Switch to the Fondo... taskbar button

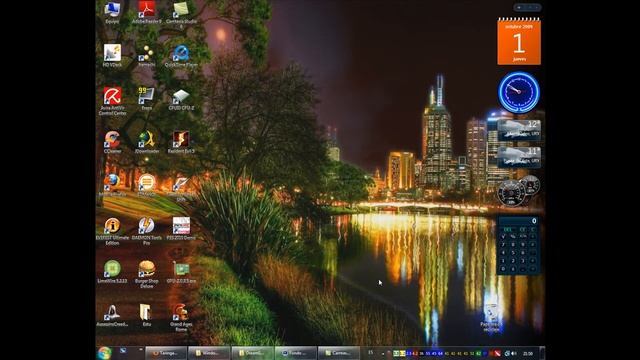[x=295, y=353]
